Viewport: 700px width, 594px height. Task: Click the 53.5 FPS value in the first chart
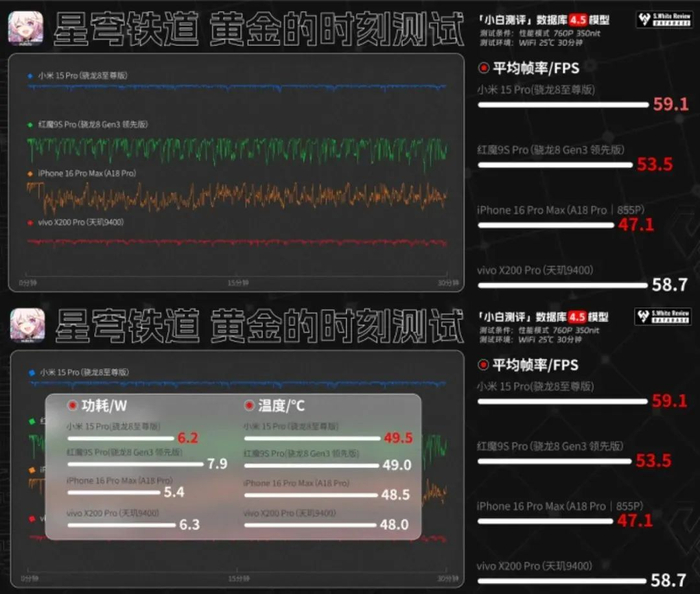coord(654,164)
